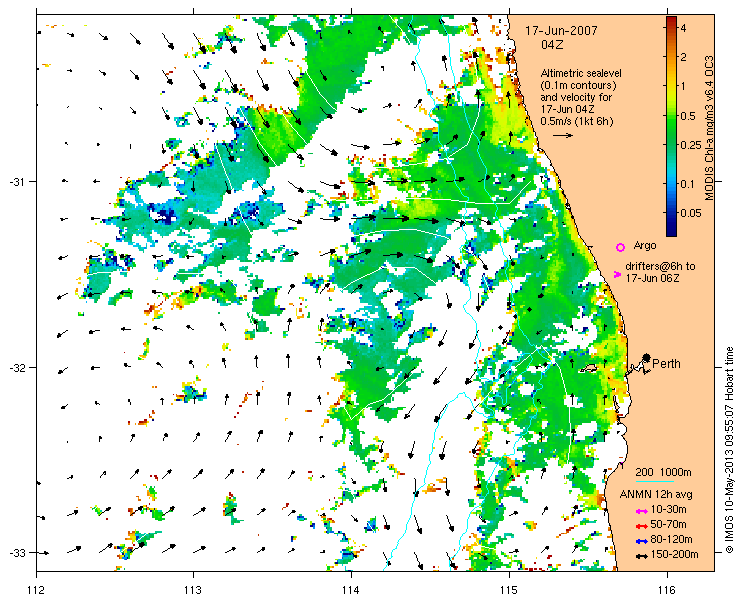Click the '80-120m' depth label
The height and width of the screenshot is (600, 740).
pyautogui.click(x=671, y=540)
